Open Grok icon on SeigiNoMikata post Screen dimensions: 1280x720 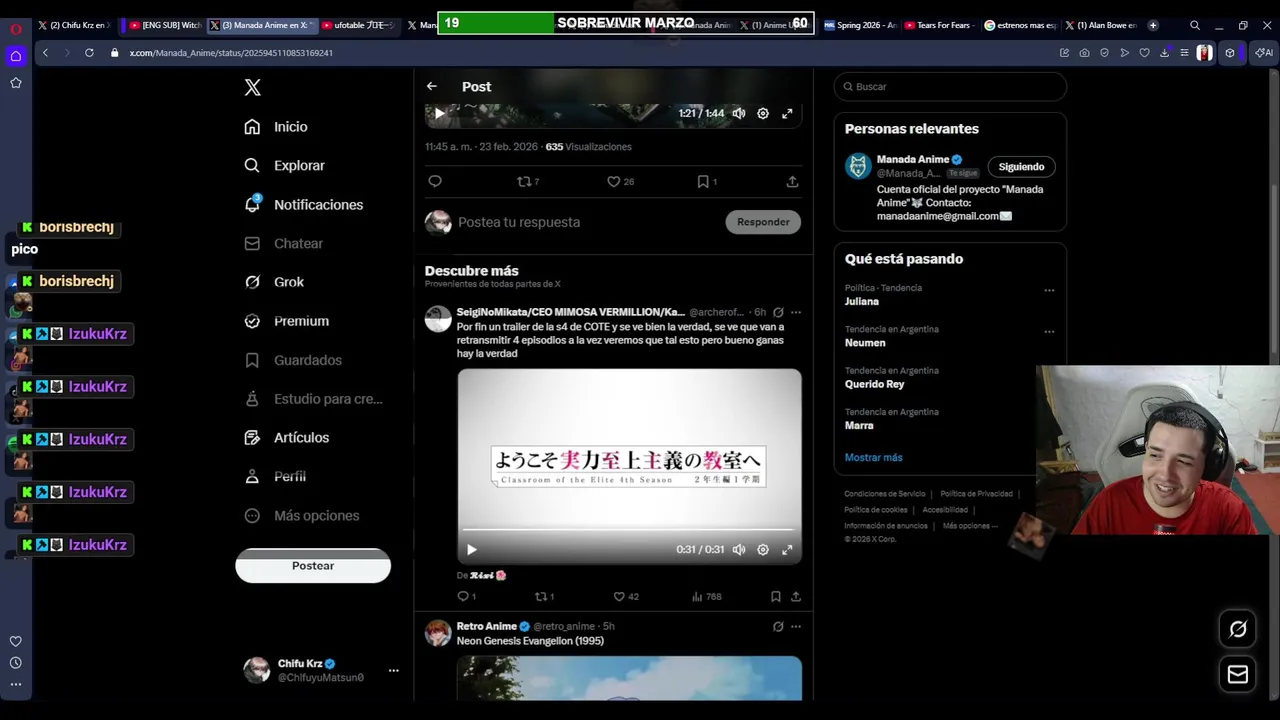(x=778, y=312)
